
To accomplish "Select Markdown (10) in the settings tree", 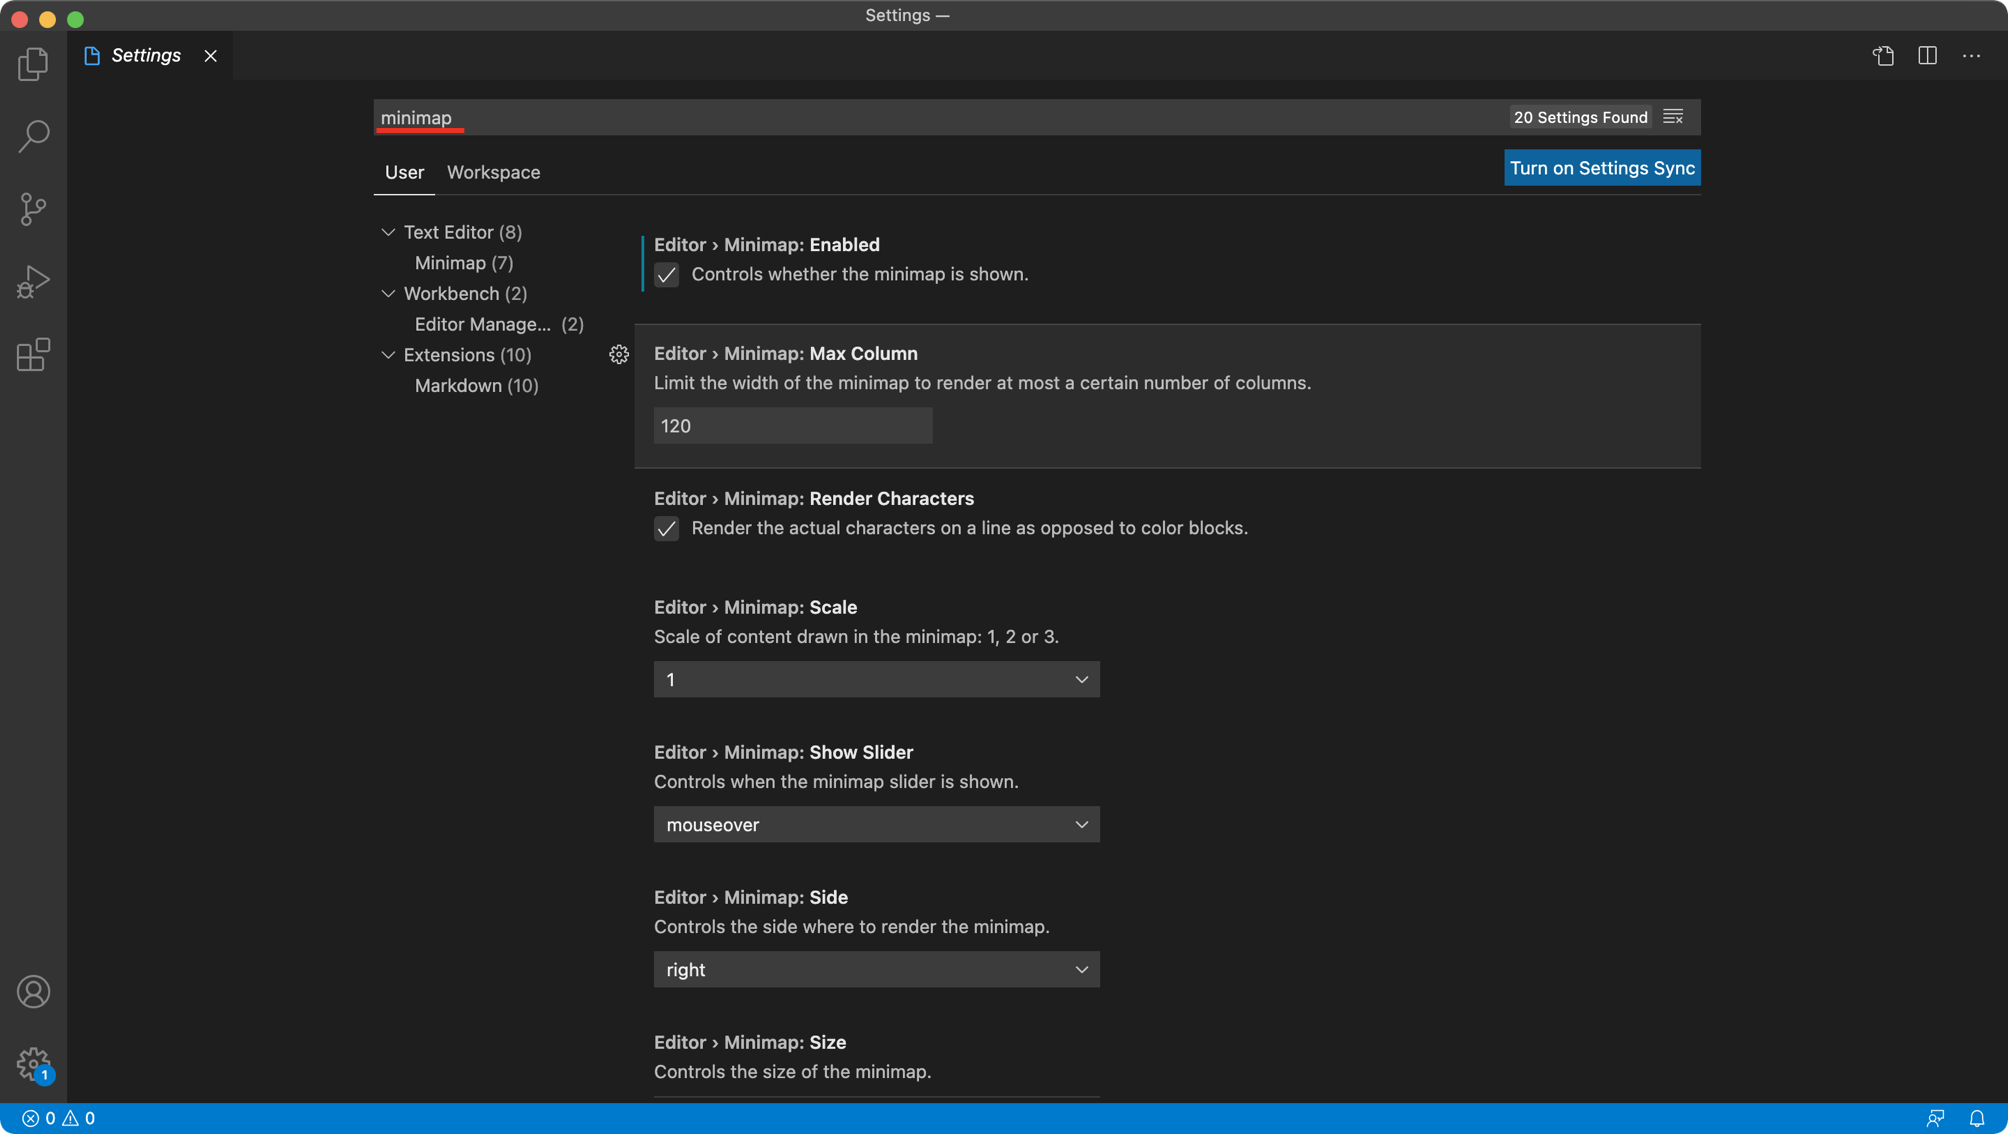I will point(476,385).
